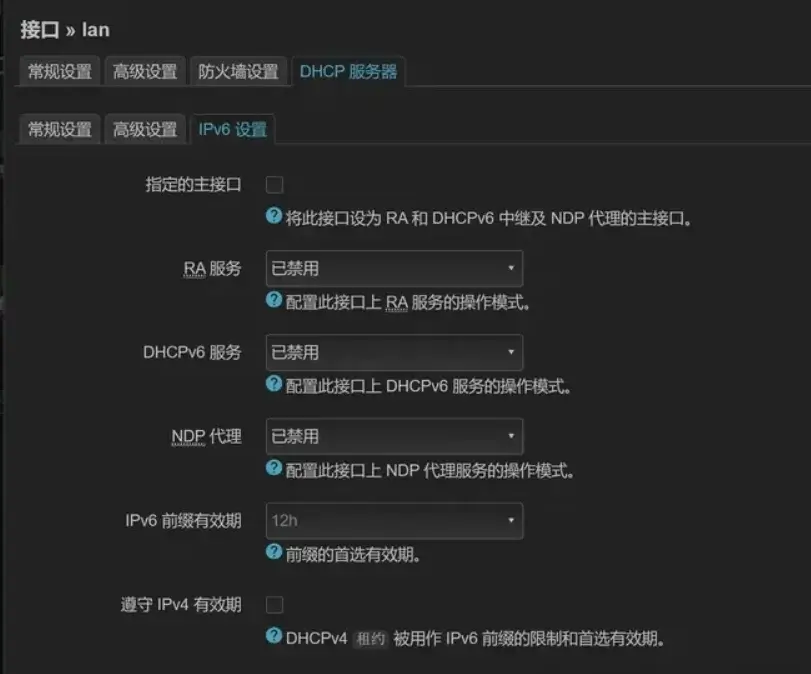
Task: Switch to the 防火墙设置 tab
Action: tap(238, 71)
